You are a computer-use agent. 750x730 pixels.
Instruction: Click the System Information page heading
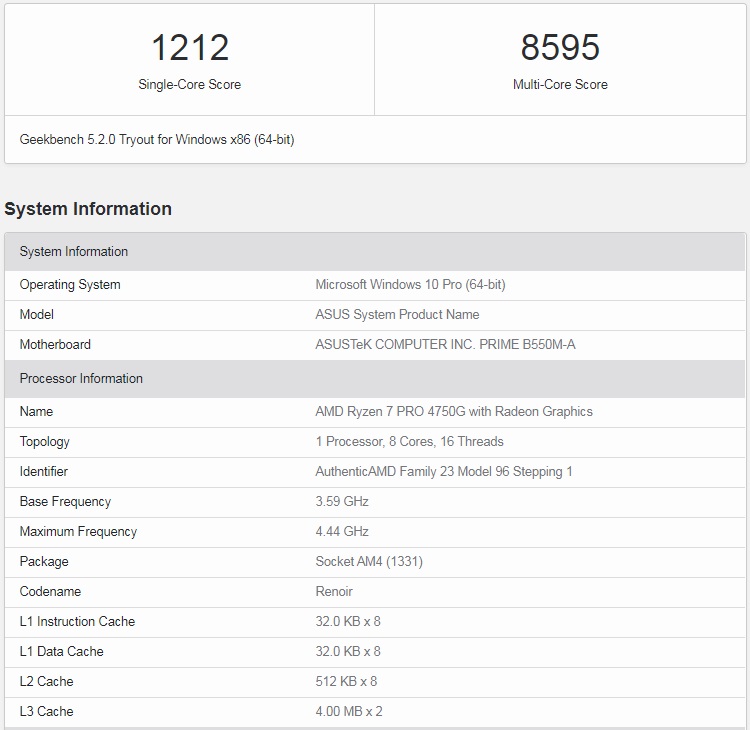[x=88, y=209]
